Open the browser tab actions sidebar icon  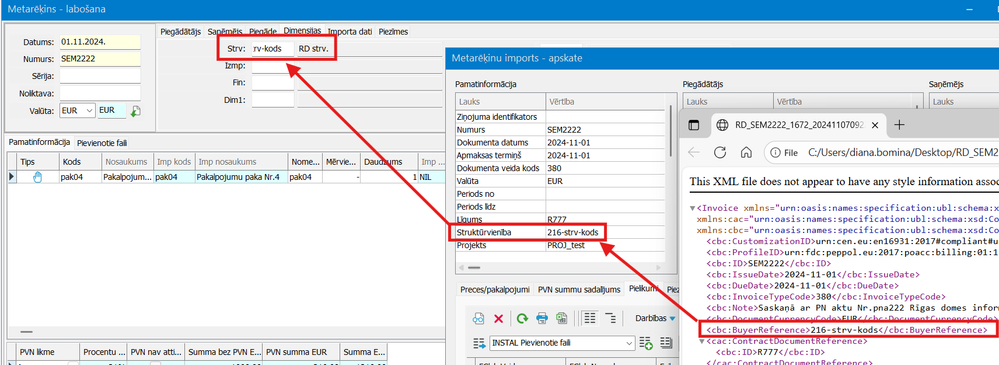click(x=694, y=124)
